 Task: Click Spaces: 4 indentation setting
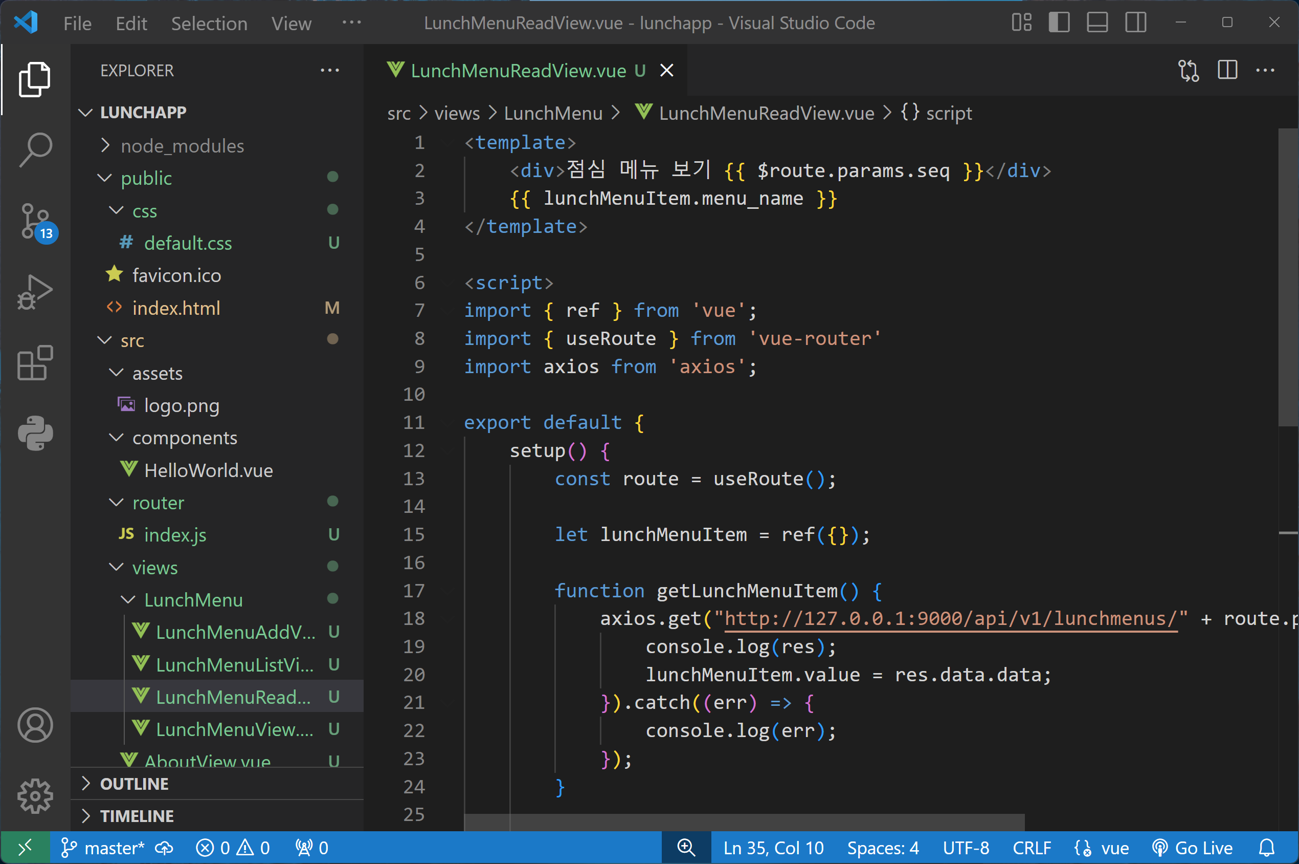(x=883, y=847)
